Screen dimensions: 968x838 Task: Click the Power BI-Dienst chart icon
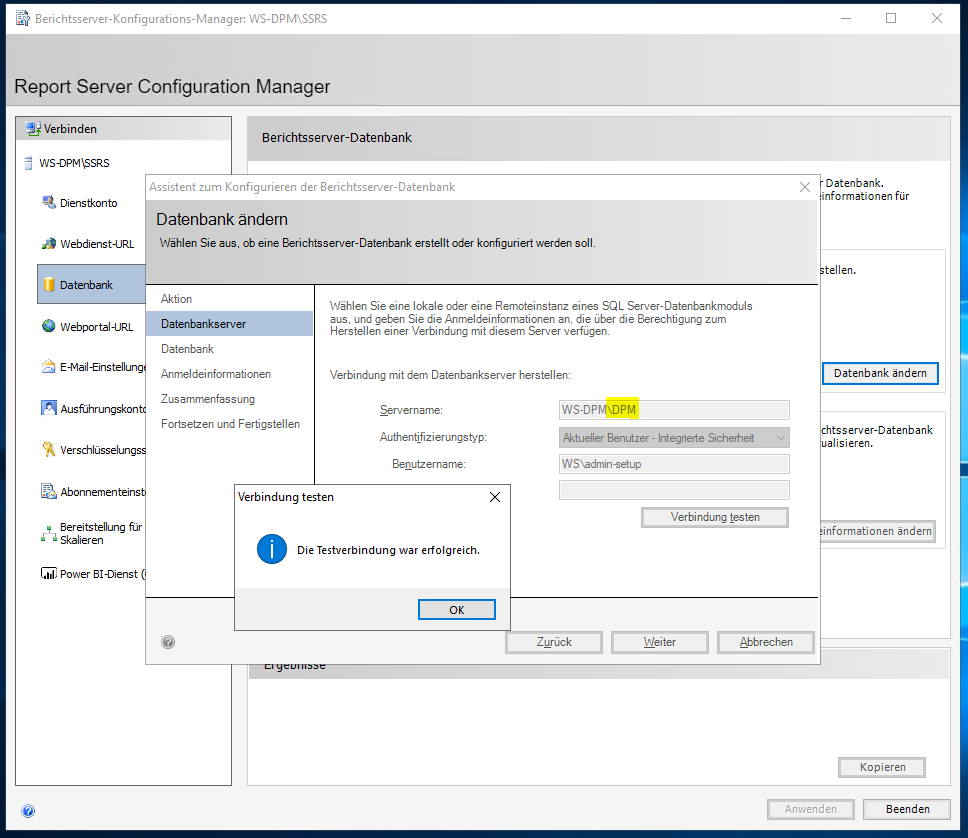click(x=49, y=573)
